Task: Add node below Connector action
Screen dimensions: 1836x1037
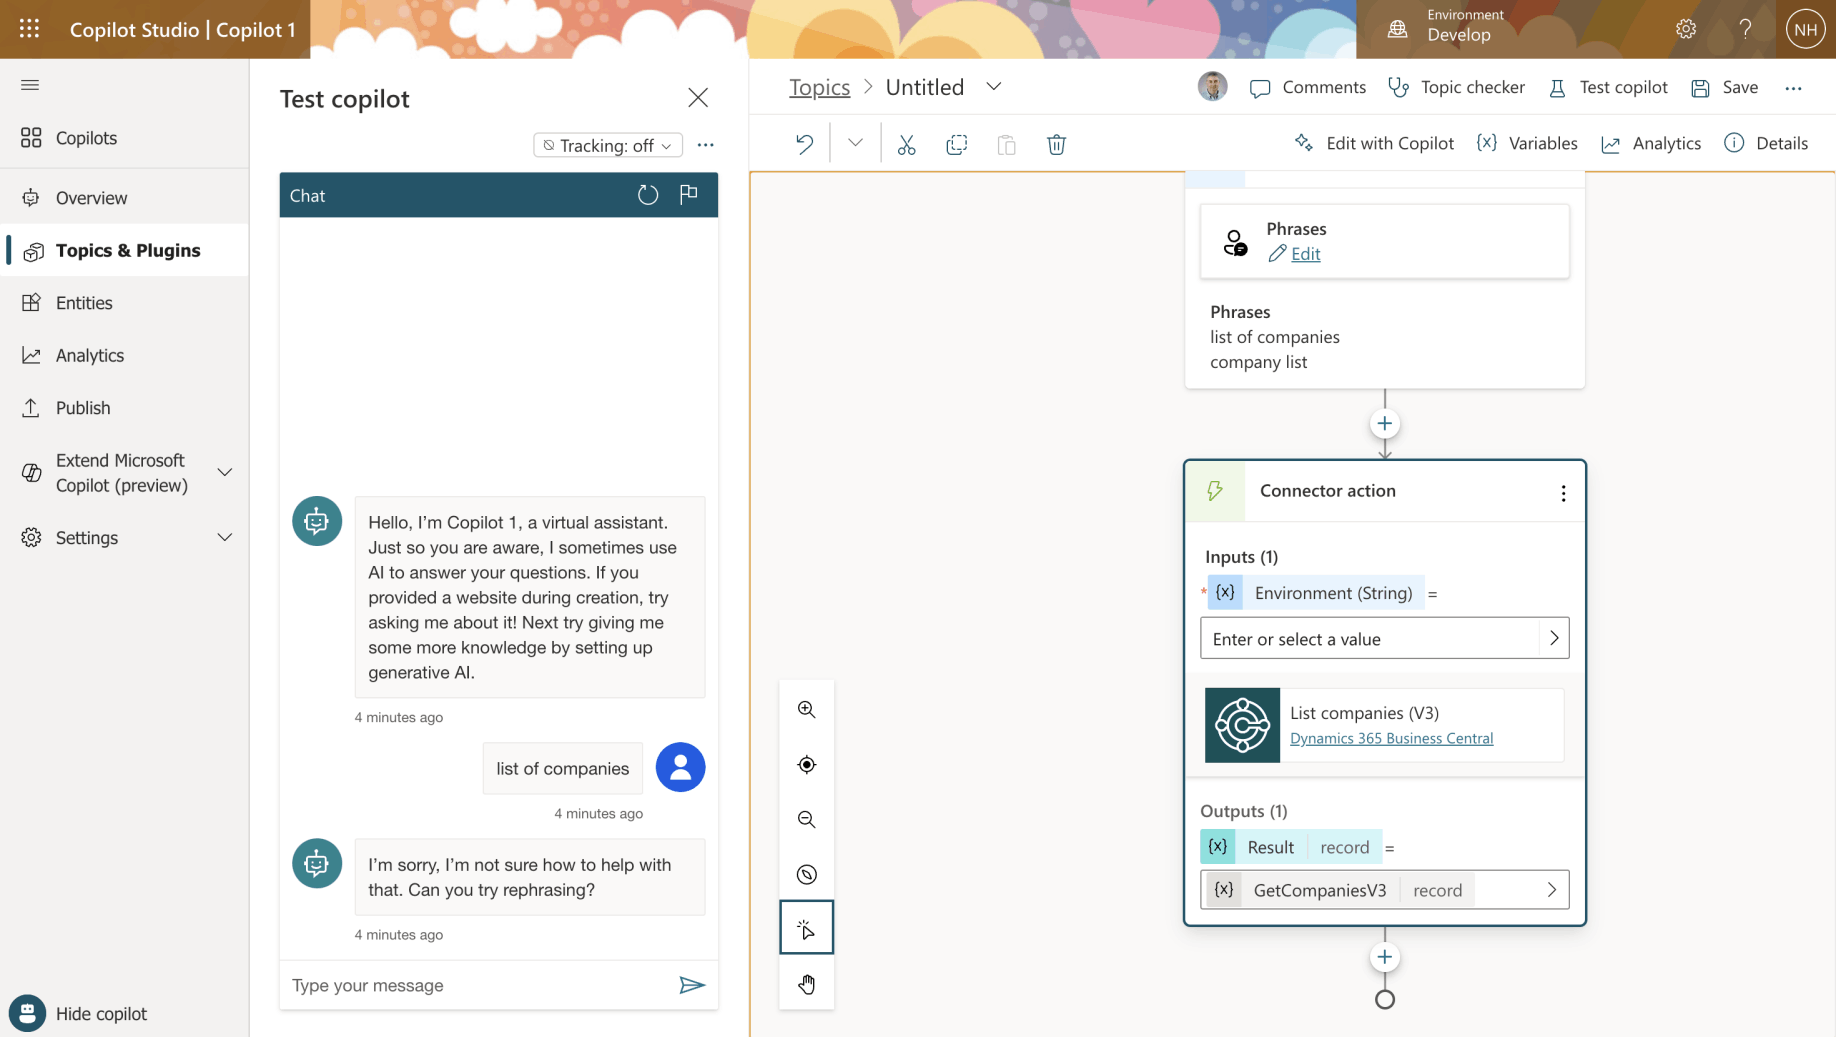Action: (1384, 957)
